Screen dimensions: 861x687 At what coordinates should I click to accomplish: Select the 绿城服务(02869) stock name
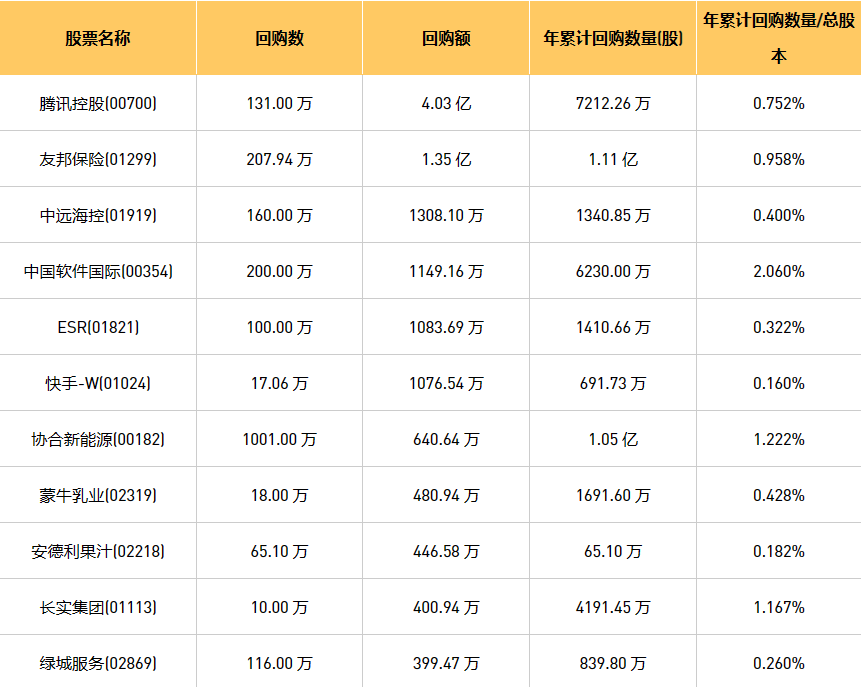click(98, 663)
